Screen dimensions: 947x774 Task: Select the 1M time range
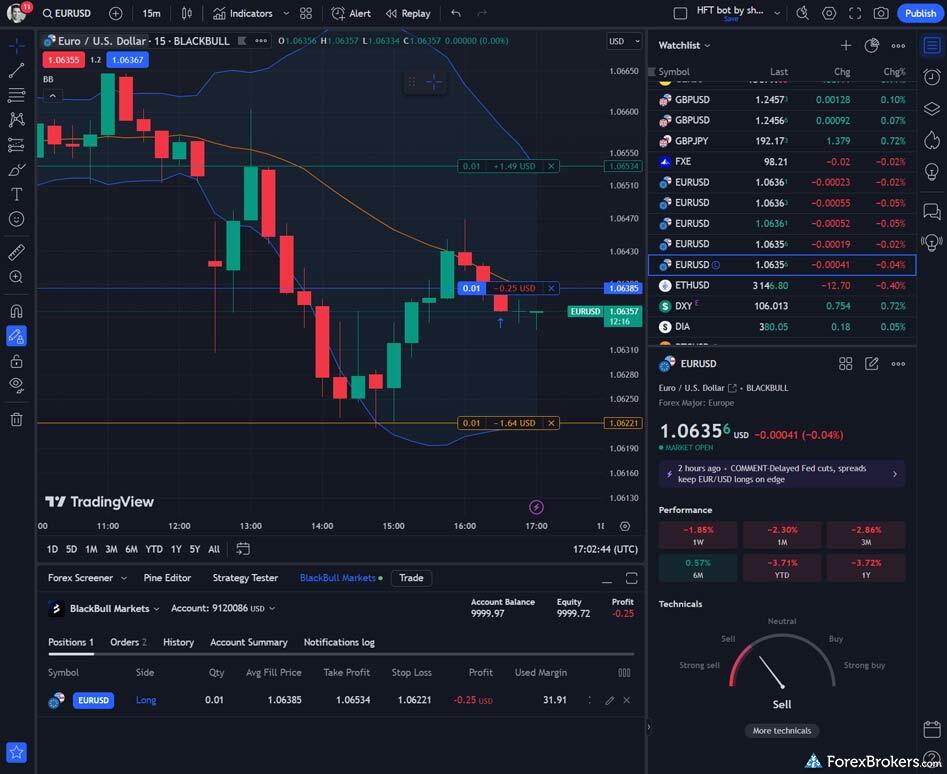(x=91, y=549)
